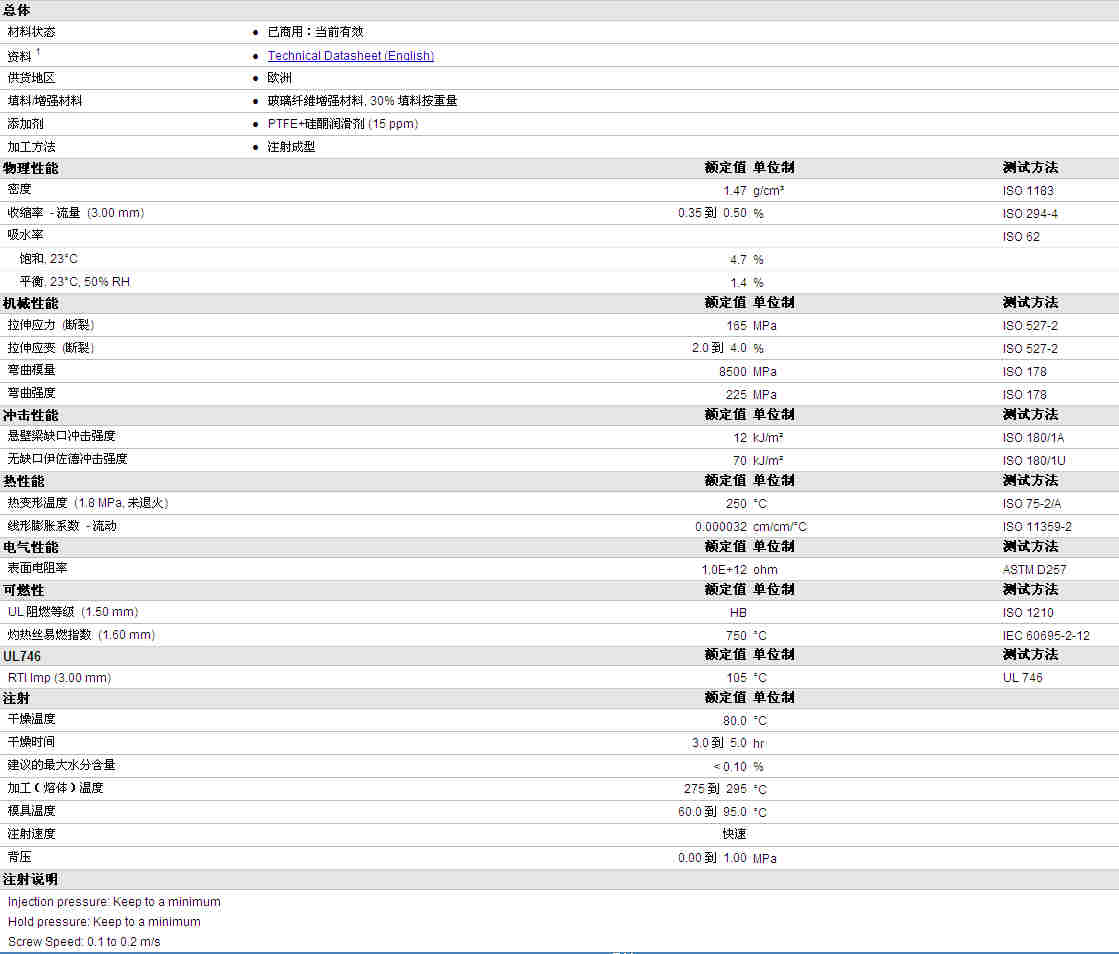Click the ISO 75-2/A test method
This screenshot has height=954, width=1119.
coord(1031,503)
